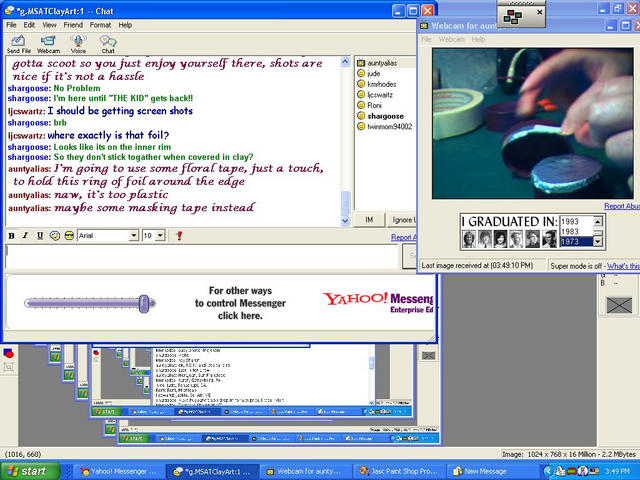Click the start button
Viewport: 640px width, 480px height.
coord(30,471)
